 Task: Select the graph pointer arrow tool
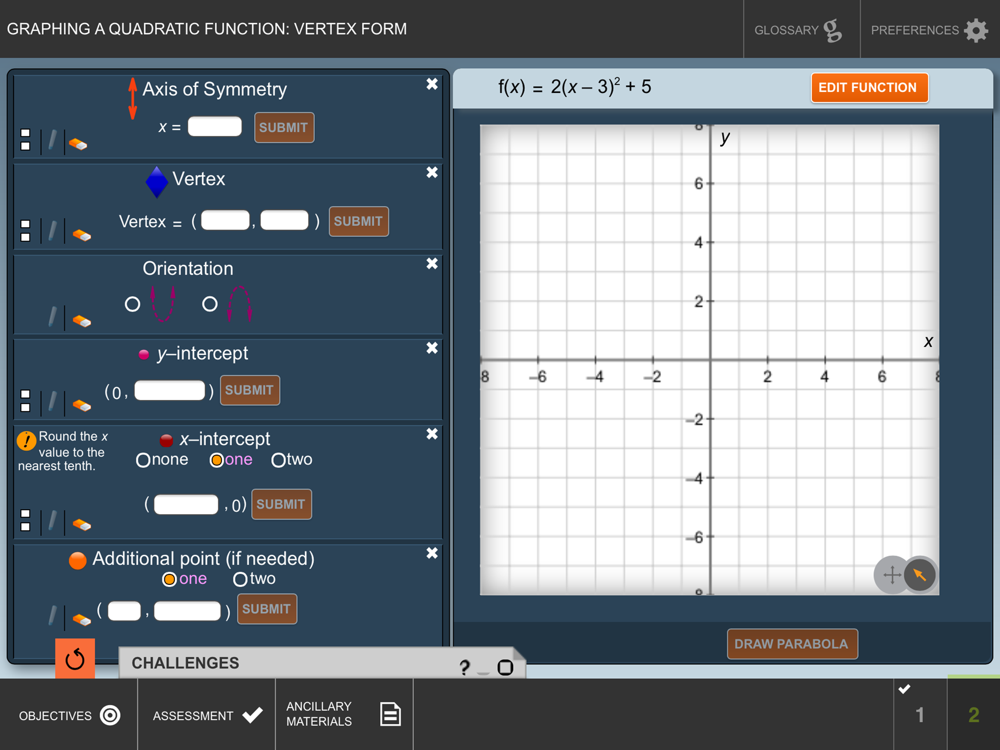[x=920, y=575]
